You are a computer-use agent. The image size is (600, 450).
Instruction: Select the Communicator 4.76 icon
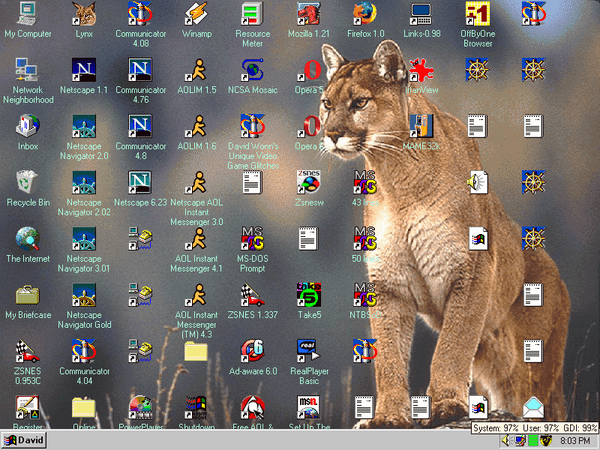pos(140,70)
